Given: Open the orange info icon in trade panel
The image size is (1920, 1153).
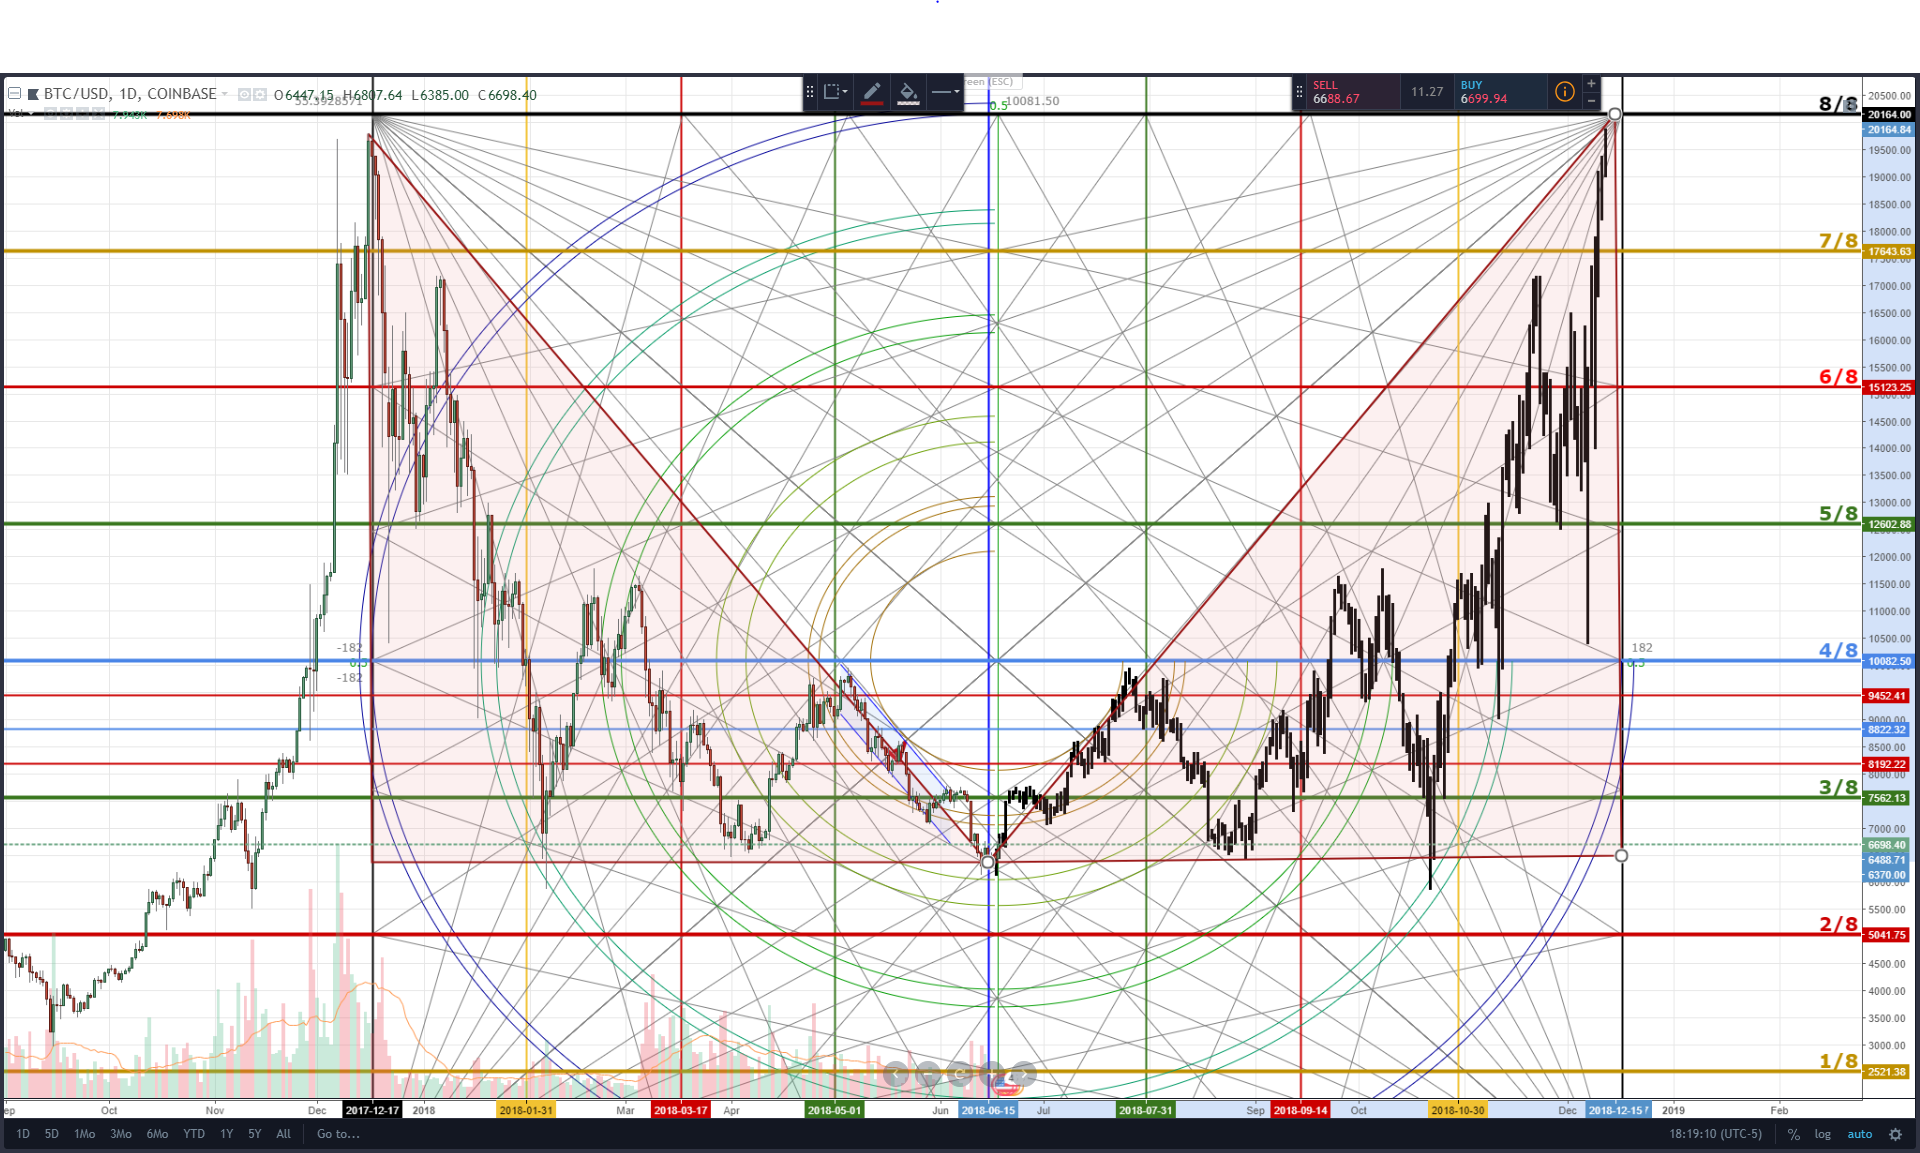Looking at the screenshot, I should click(x=1564, y=92).
